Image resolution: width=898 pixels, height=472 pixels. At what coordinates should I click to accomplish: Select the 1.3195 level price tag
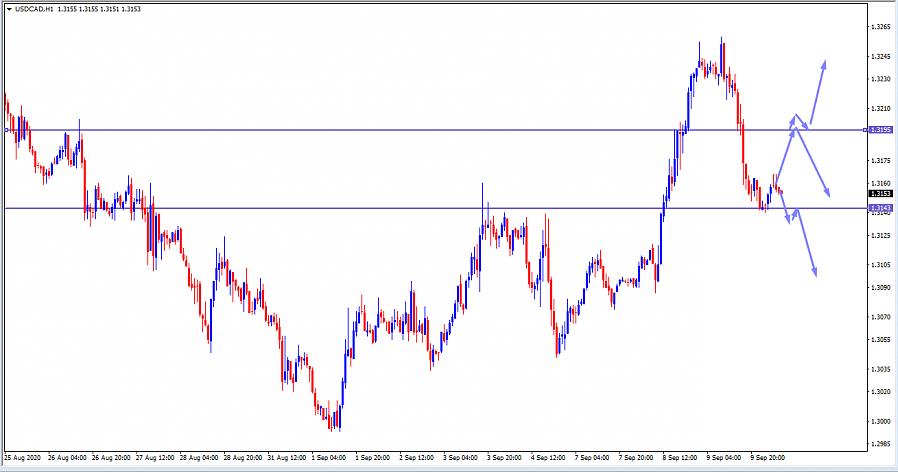(880, 130)
